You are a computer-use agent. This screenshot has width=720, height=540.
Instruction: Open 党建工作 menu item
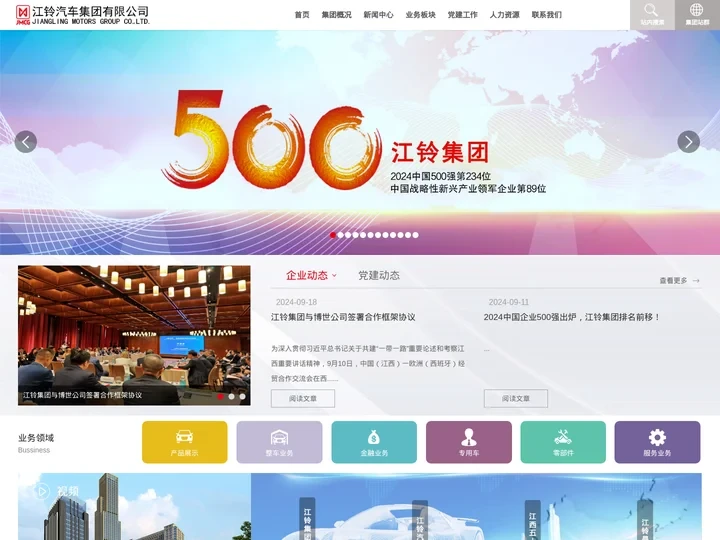[x=462, y=15]
